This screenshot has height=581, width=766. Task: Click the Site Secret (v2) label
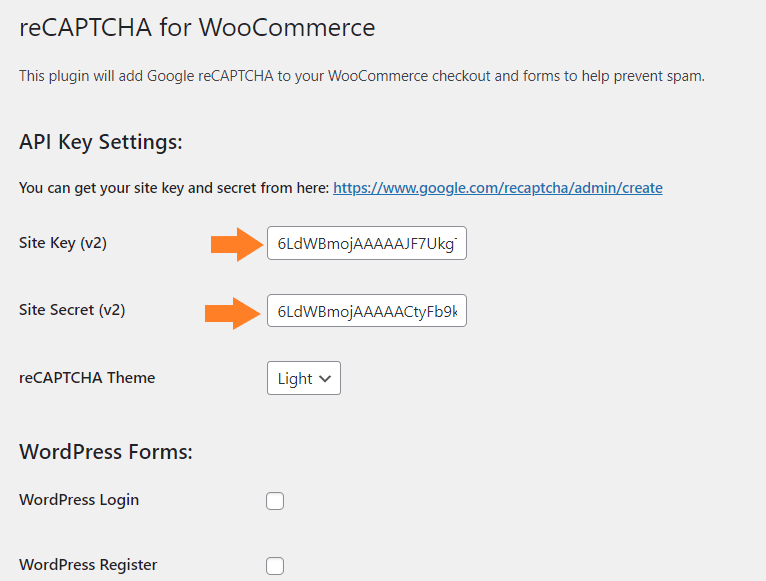click(72, 310)
